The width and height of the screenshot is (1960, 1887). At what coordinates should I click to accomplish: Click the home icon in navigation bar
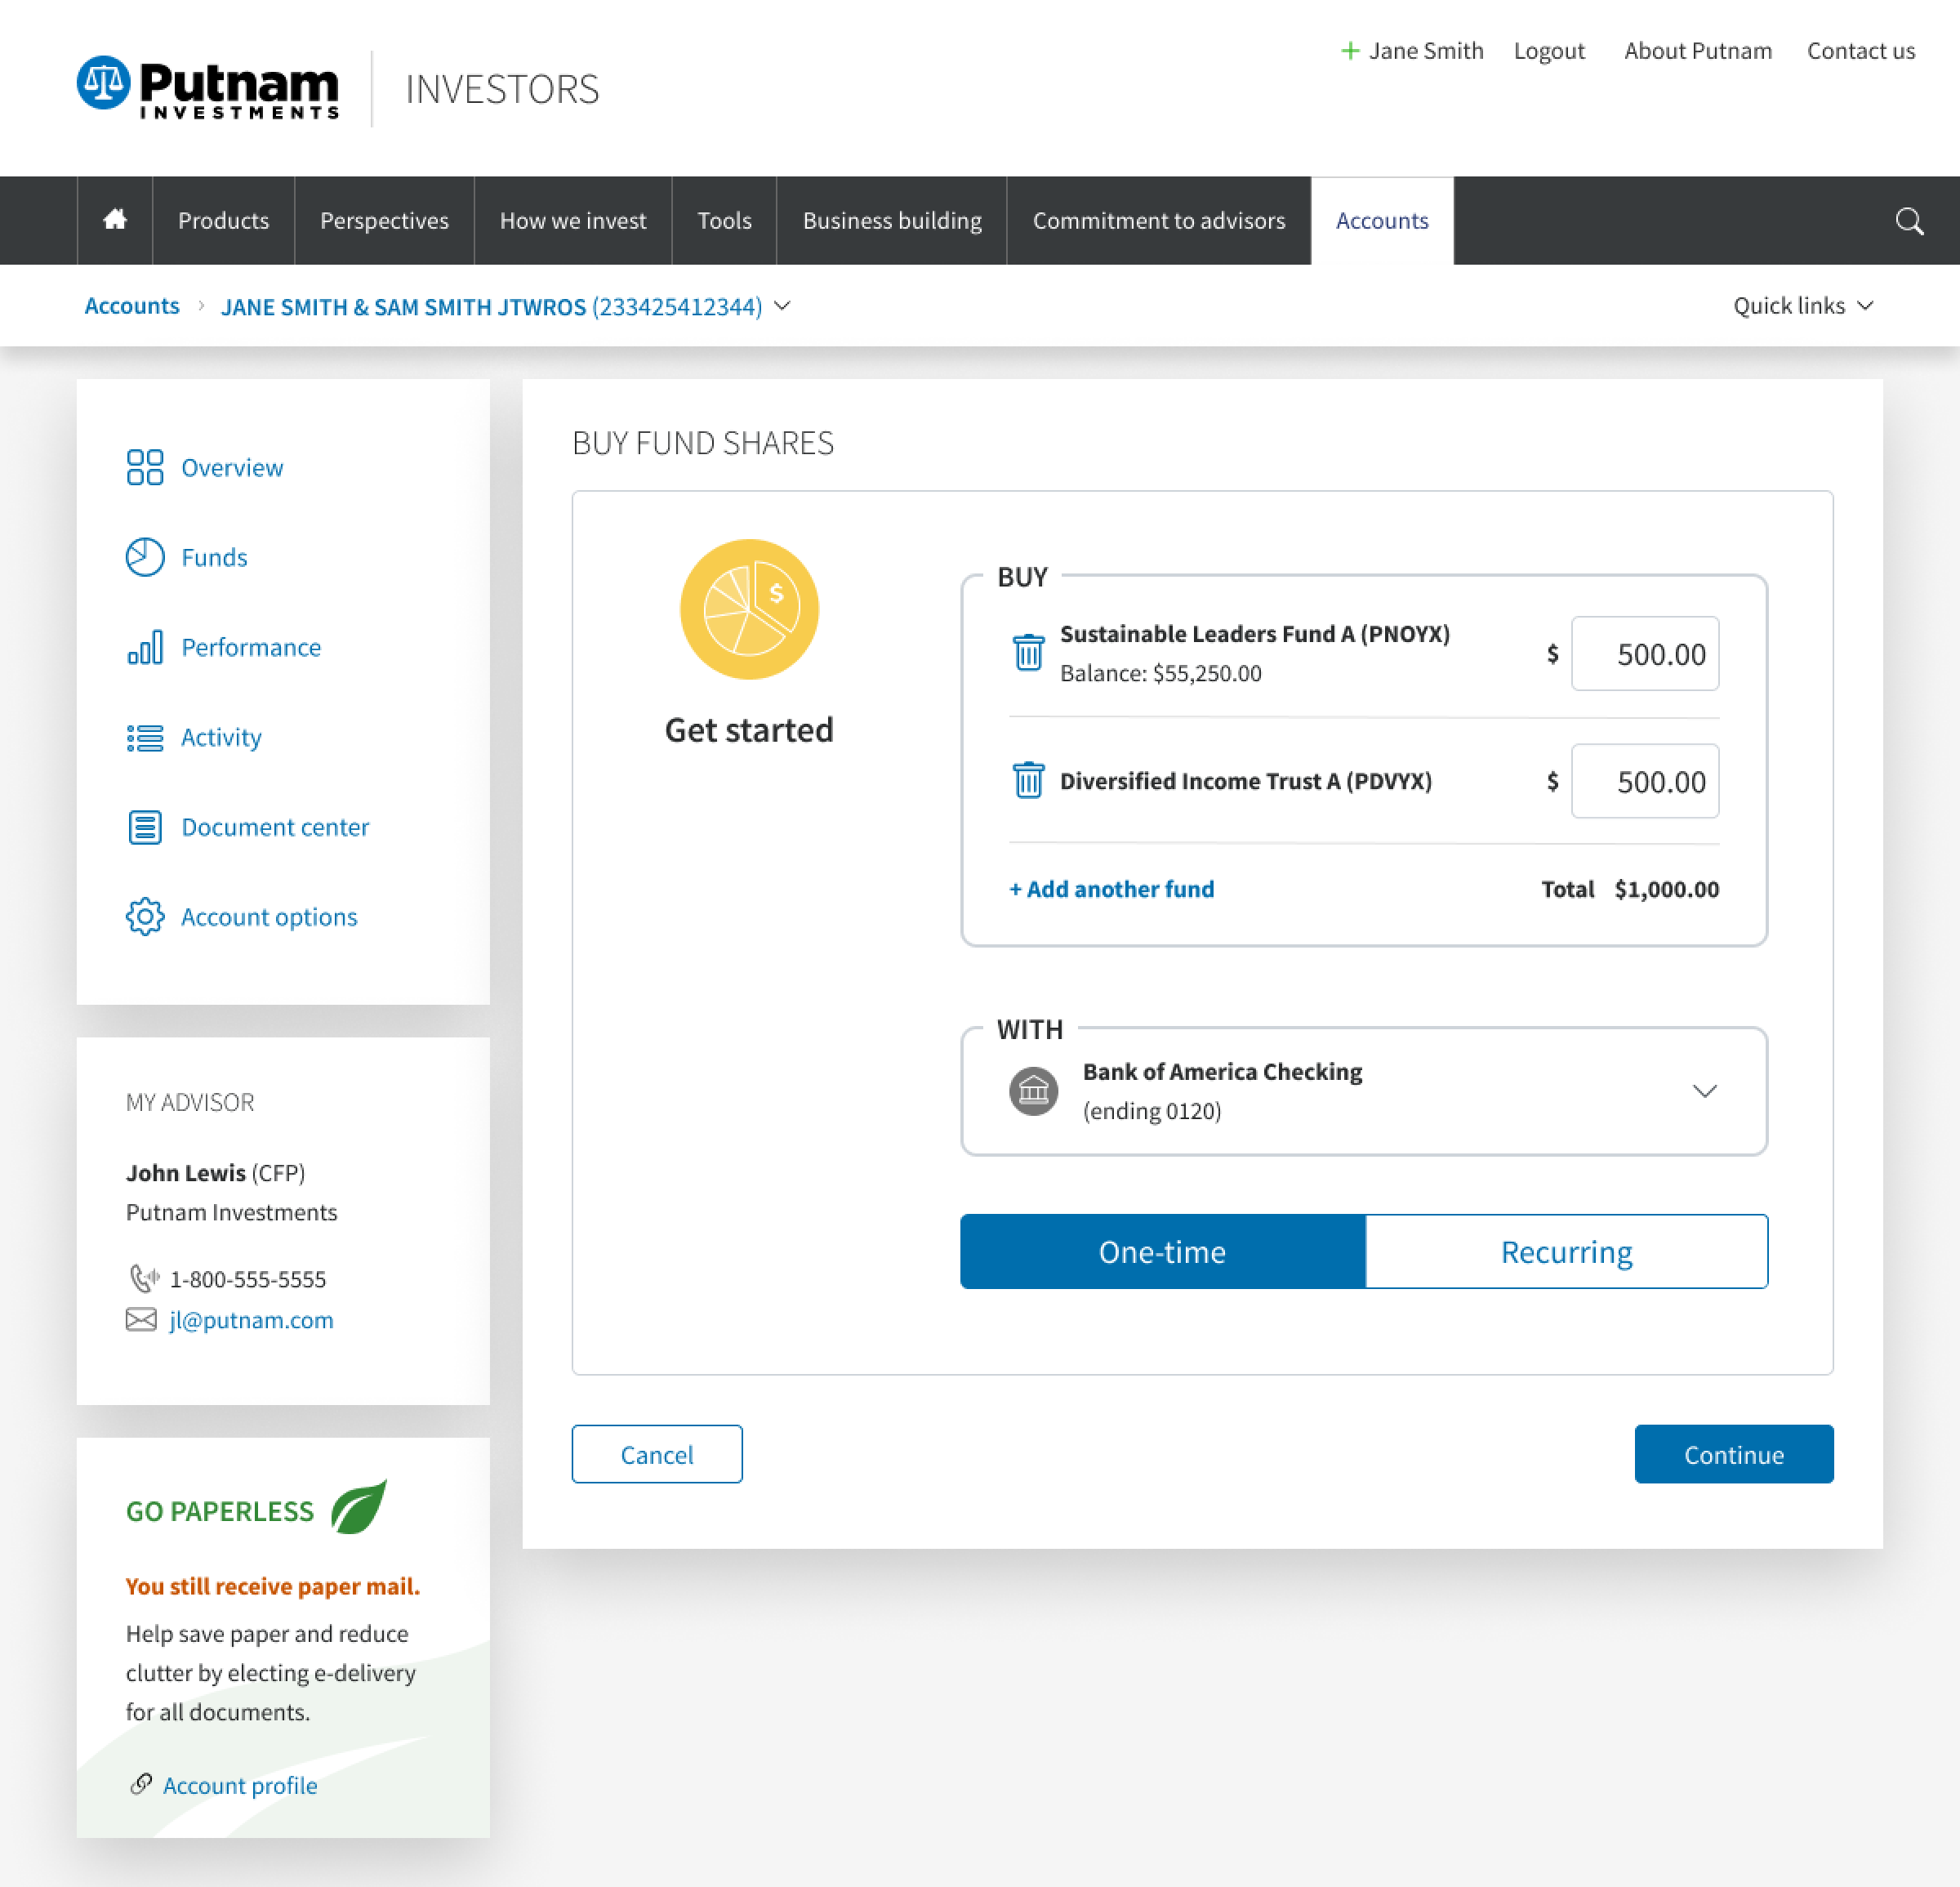[x=114, y=220]
